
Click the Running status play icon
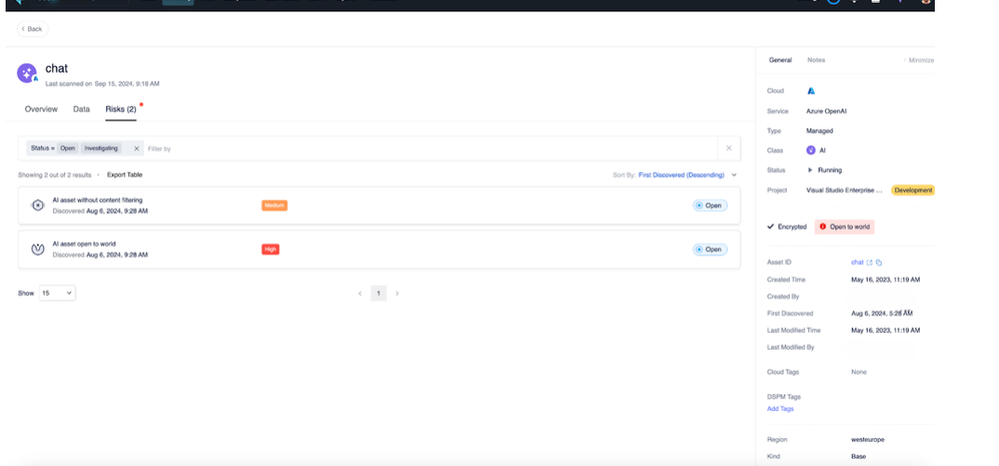coord(810,170)
